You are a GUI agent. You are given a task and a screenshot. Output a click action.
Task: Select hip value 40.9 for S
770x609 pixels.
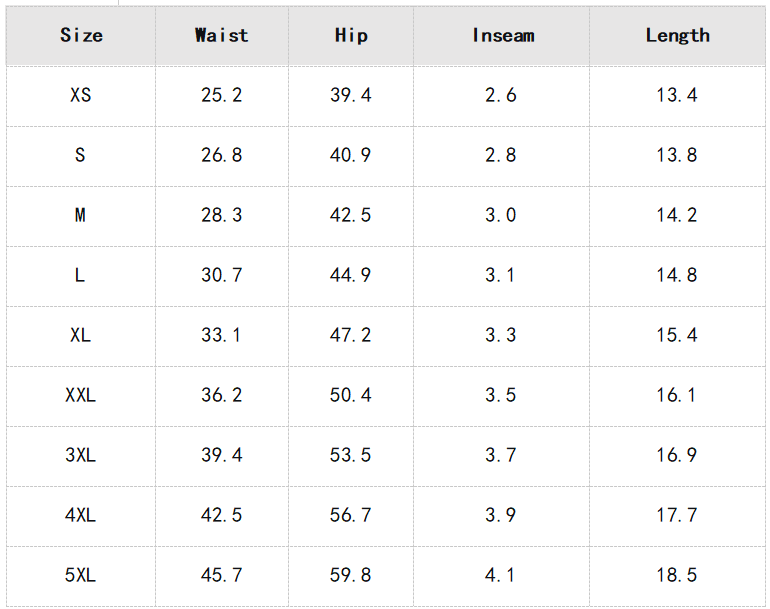351,156
